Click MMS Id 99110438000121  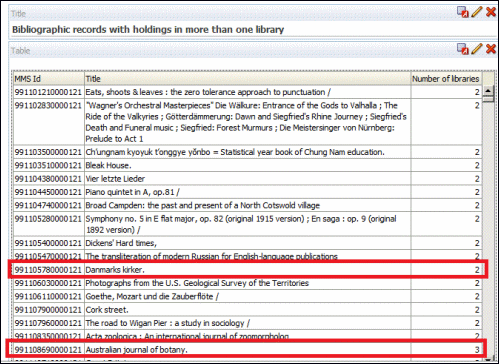coord(48,179)
